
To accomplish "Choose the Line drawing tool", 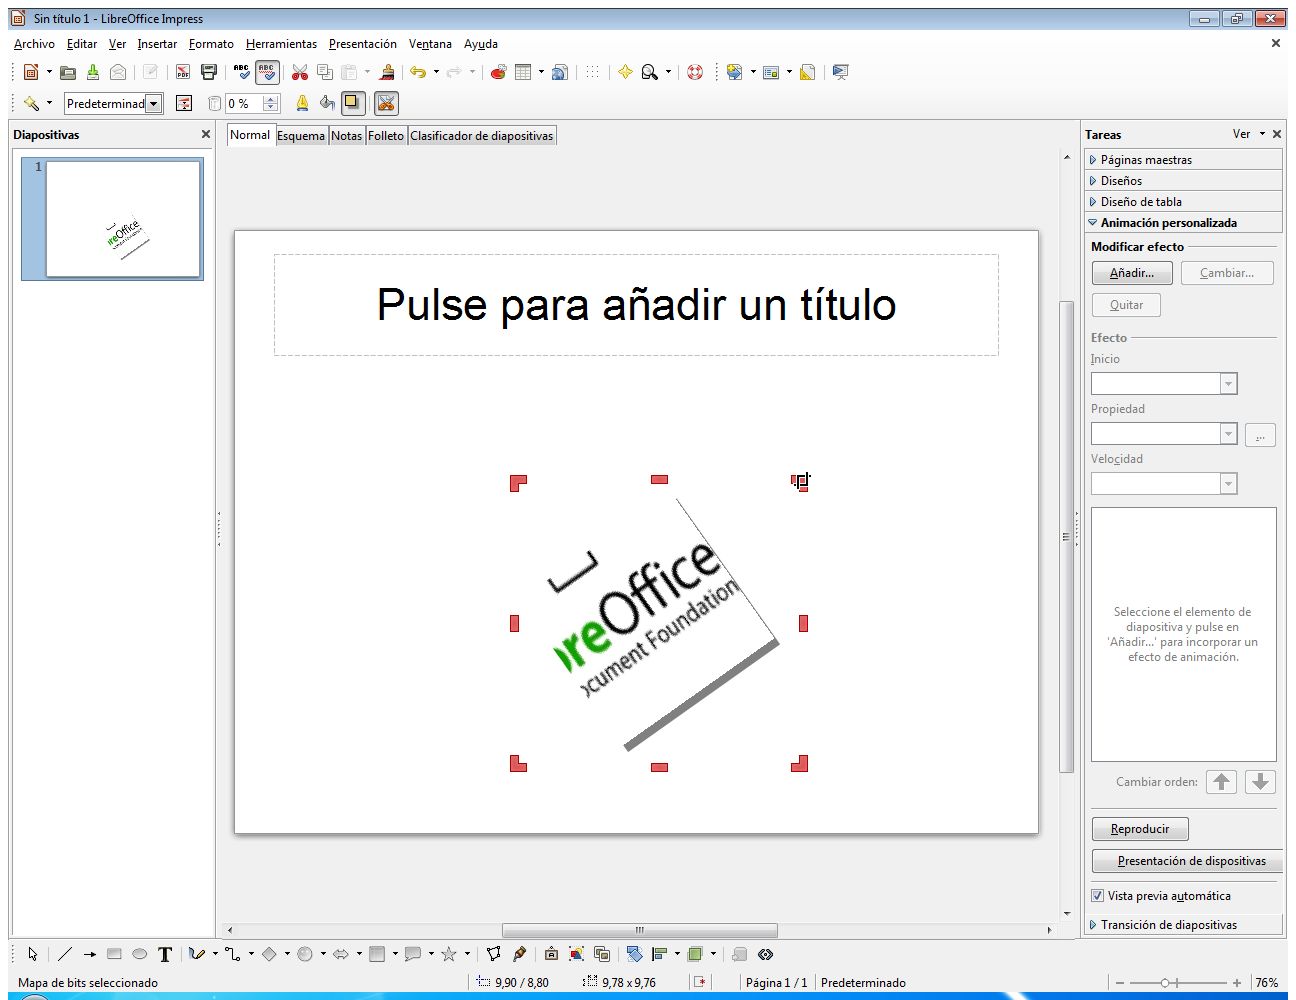I will (x=65, y=954).
